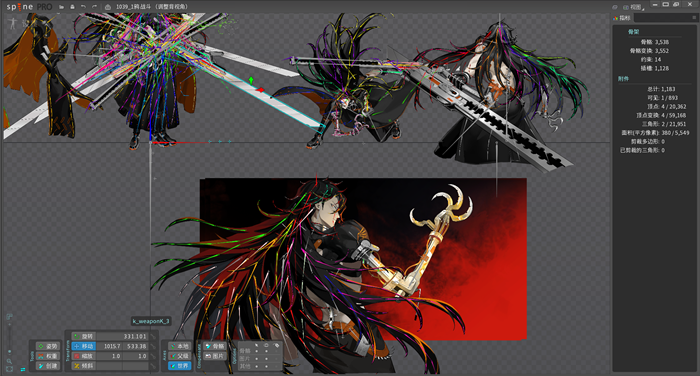Click the save (lock-shaped) icon in title bar
Screen dimensions: 700x376
[72, 7]
